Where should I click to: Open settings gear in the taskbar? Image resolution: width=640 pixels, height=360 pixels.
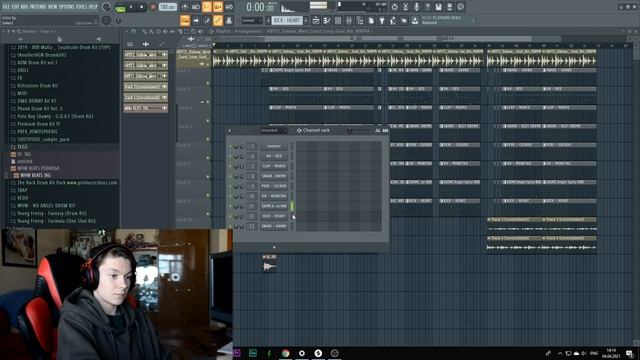[302, 353]
